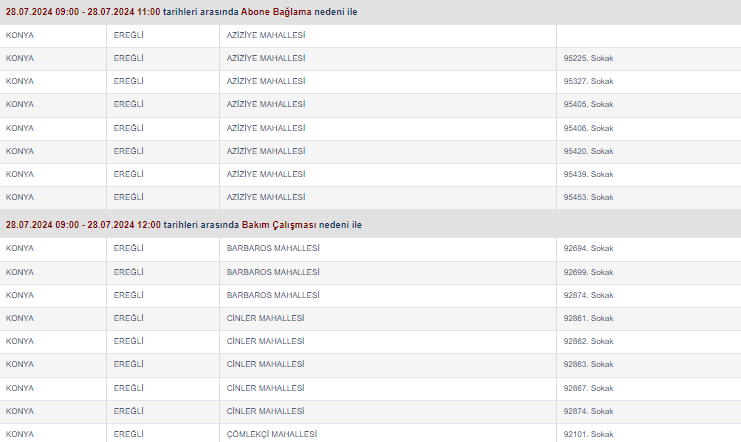Select 92874. Sokak under Cinler Mahallesi

[x=588, y=411]
